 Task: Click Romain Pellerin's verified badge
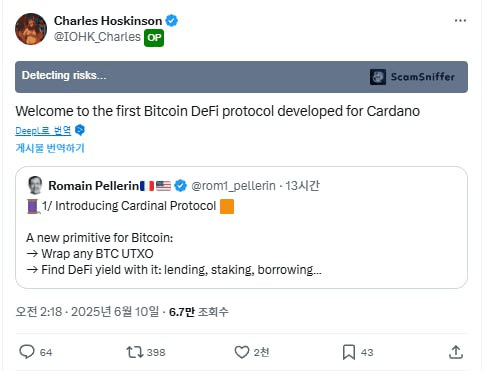click(x=180, y=186)
